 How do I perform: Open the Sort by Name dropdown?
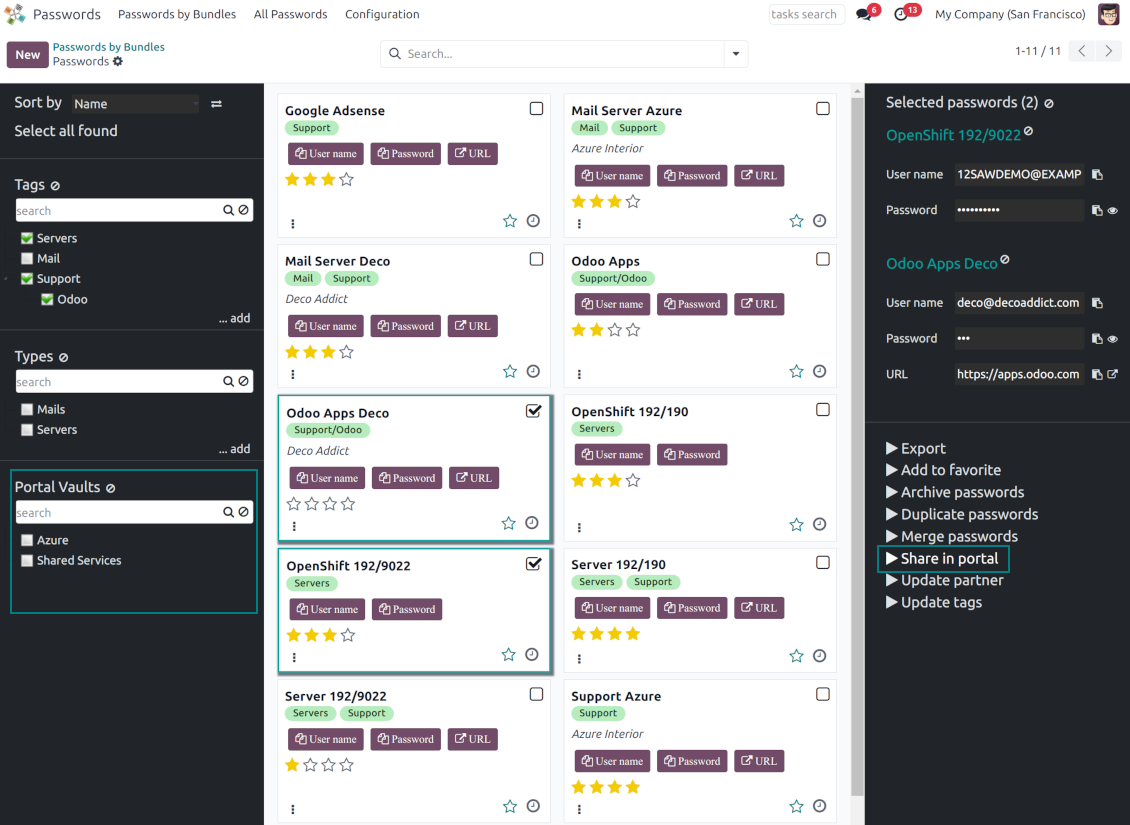tap(136, 104)
